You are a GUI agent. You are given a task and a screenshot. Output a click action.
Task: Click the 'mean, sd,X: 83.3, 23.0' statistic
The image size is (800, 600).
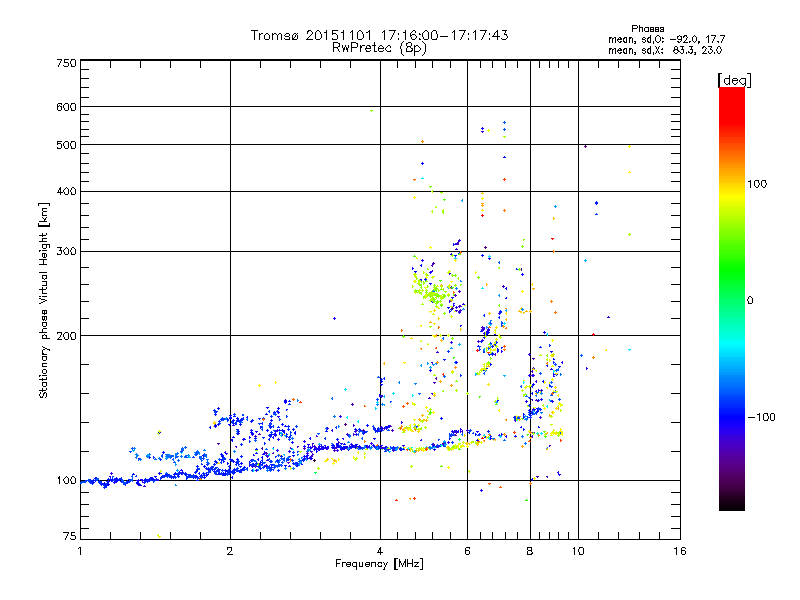click(x=665, y=50)
